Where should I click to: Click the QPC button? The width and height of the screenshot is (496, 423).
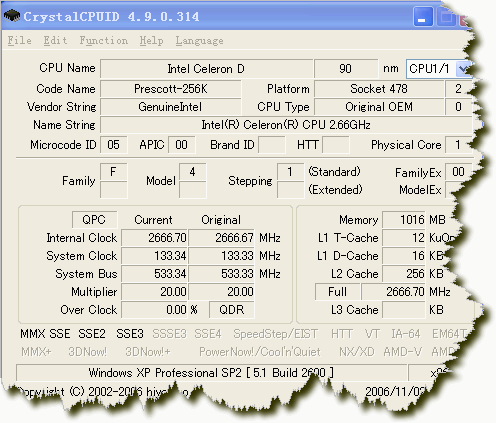click(x=94, y=220)
